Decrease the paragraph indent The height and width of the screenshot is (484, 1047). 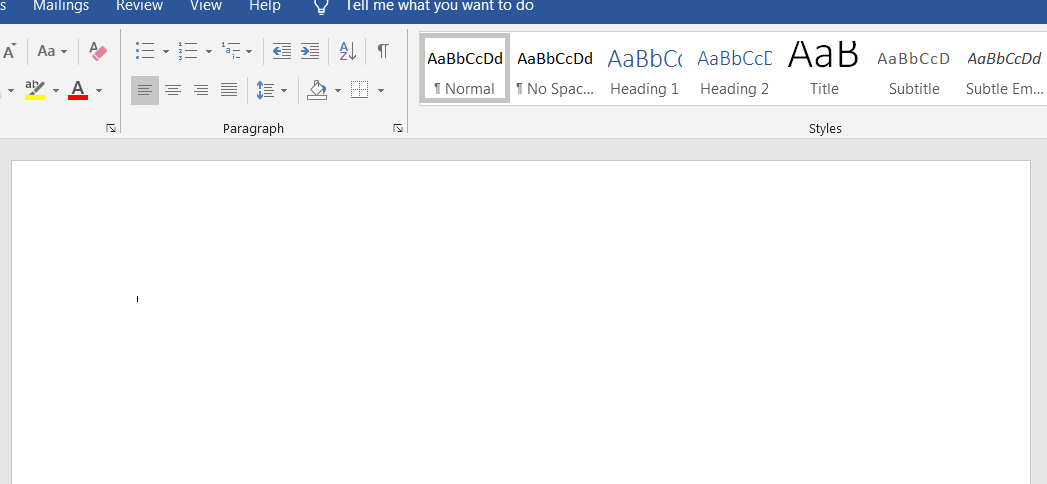tap(282, 51)
